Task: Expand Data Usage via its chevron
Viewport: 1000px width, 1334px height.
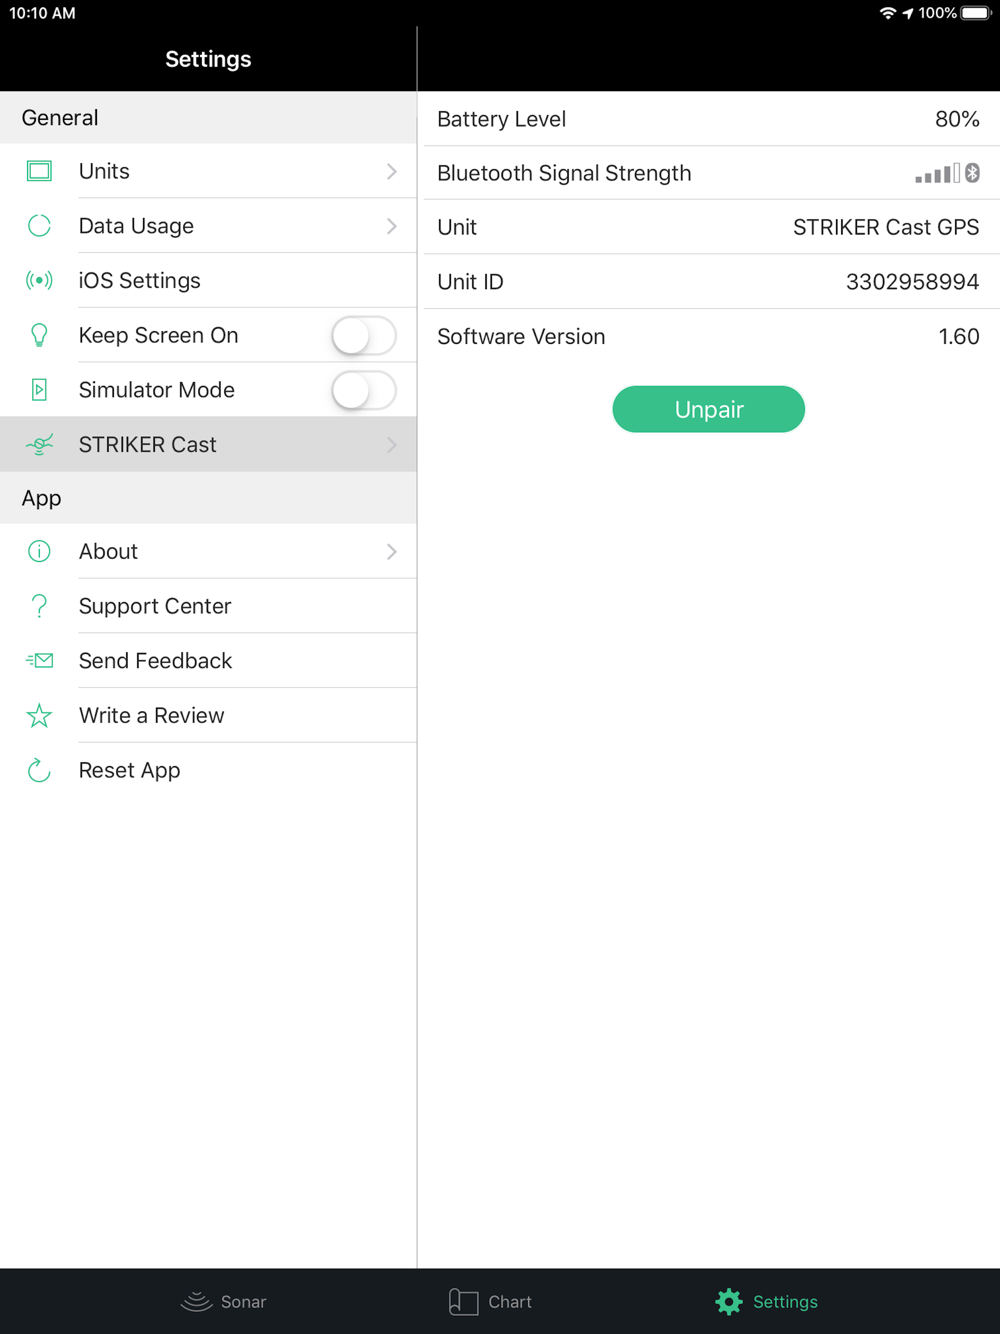Action: (392, 227)
